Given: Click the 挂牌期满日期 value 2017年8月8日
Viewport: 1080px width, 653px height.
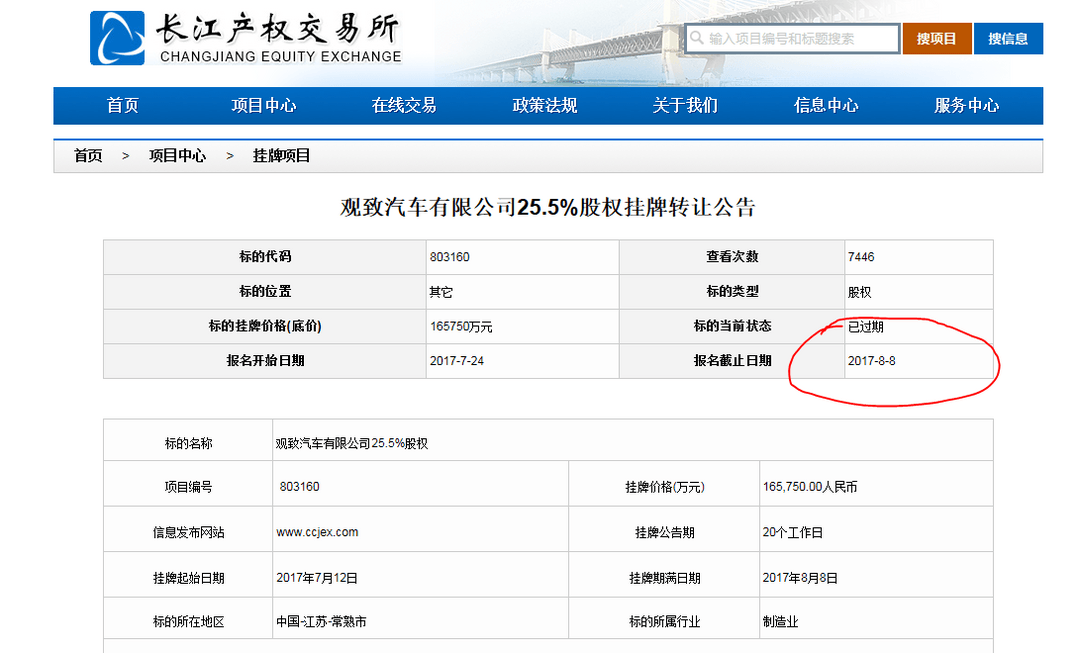Looking at the screenshot, I should 800,578.
